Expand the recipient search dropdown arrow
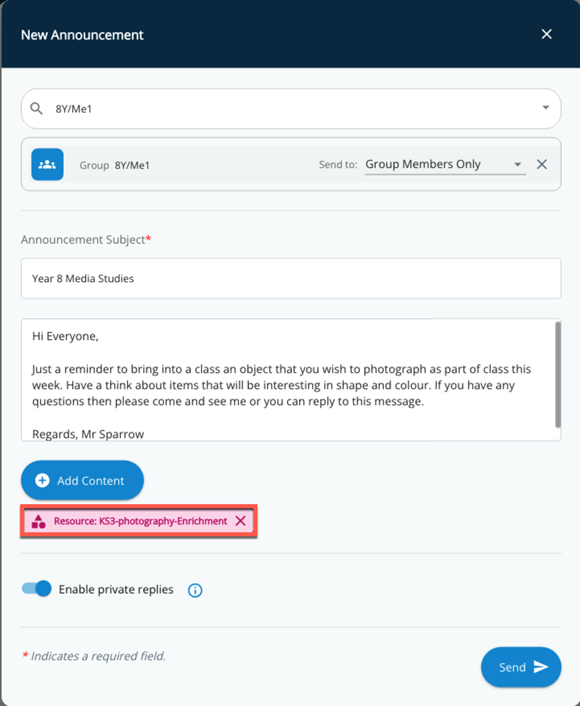580x706 pixels. 546,108
